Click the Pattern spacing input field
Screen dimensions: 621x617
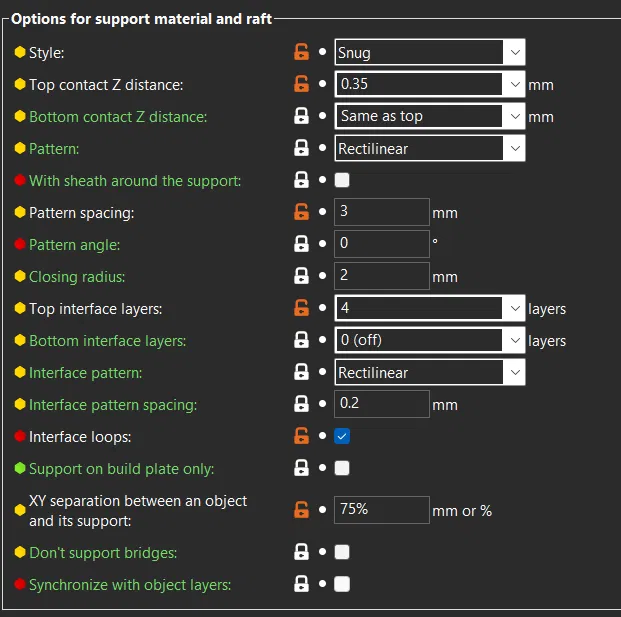coord(381,212)
